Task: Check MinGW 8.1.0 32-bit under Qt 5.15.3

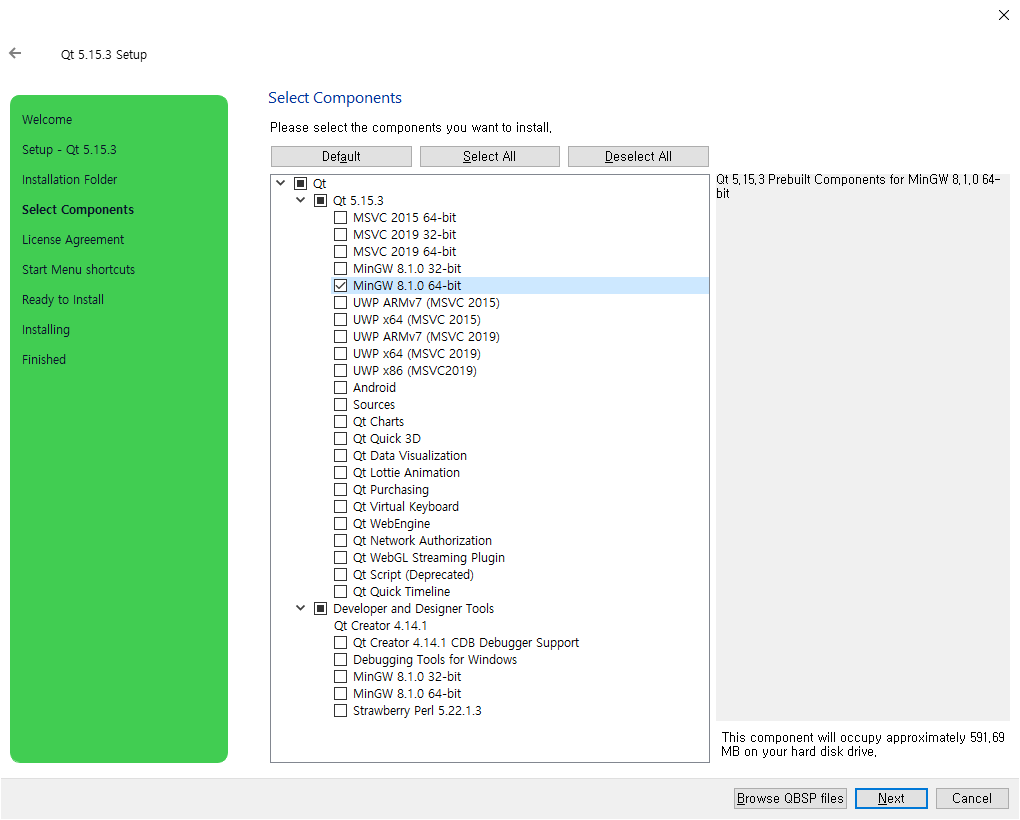Action: 340,269
